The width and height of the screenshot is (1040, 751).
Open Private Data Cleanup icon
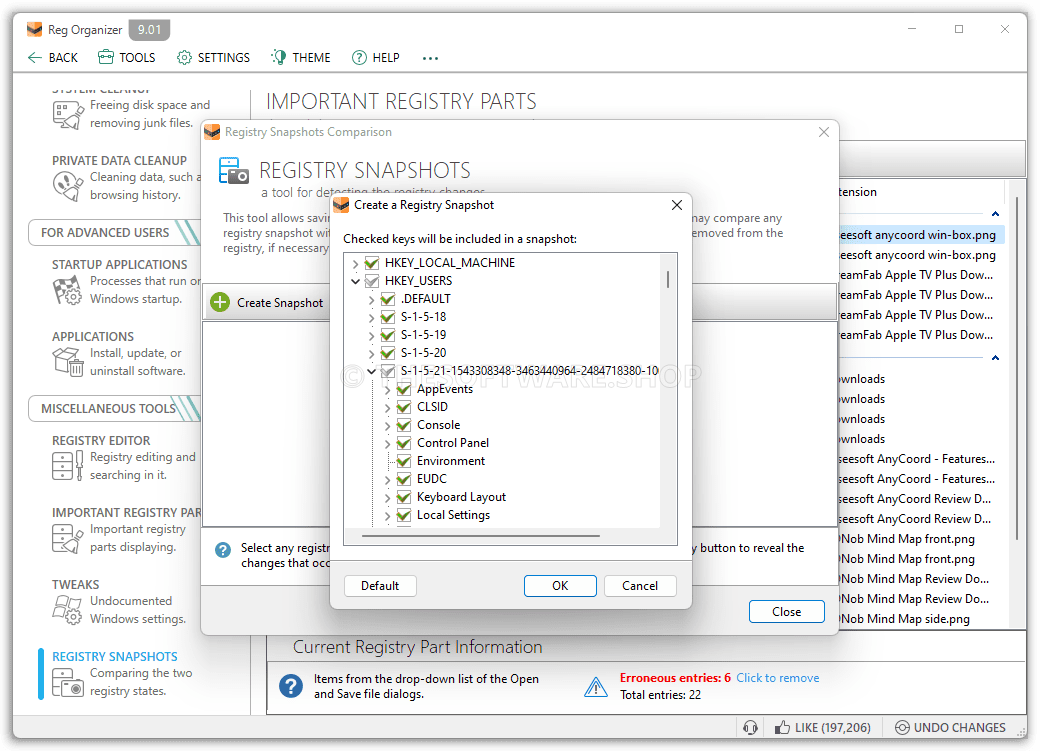[68, 186]
